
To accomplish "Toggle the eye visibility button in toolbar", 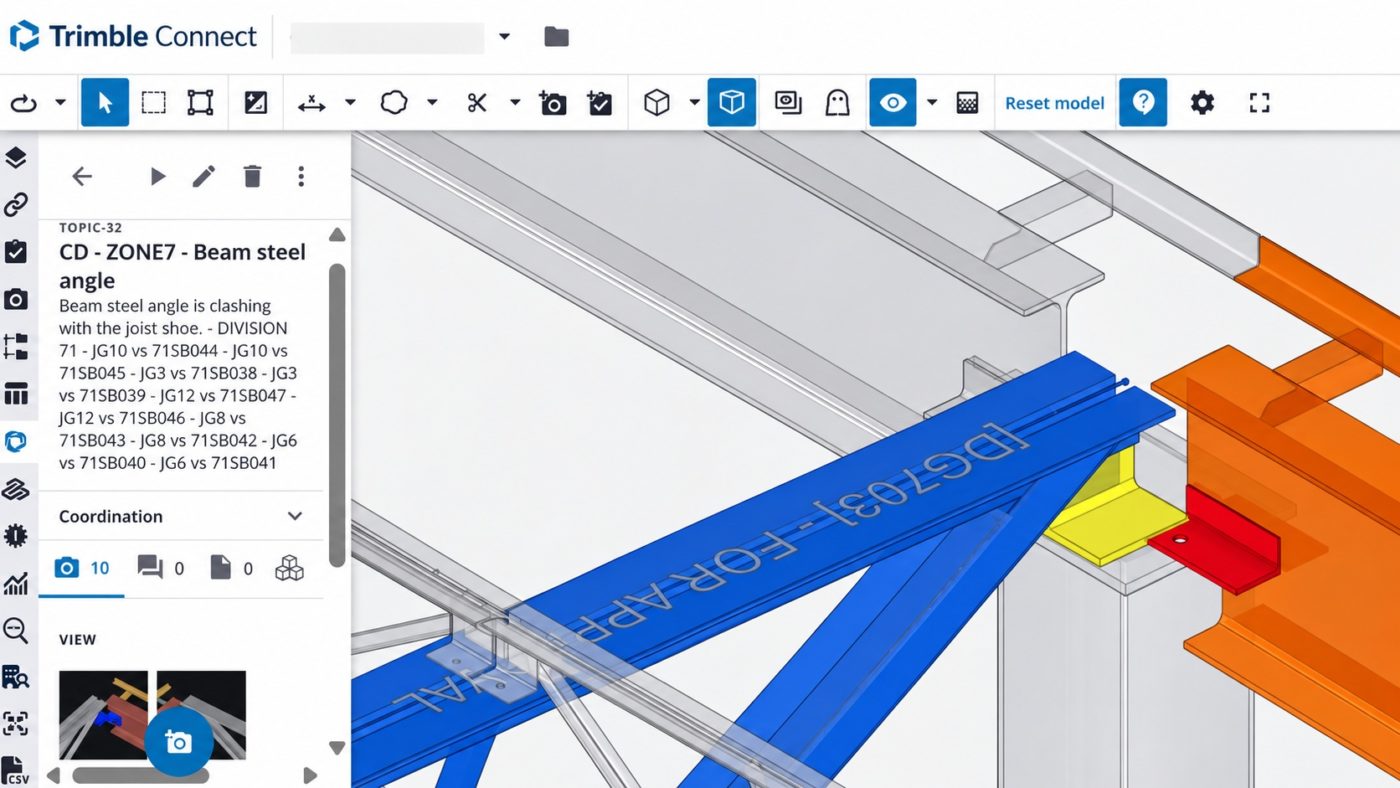I will click(x=893, y=102).
